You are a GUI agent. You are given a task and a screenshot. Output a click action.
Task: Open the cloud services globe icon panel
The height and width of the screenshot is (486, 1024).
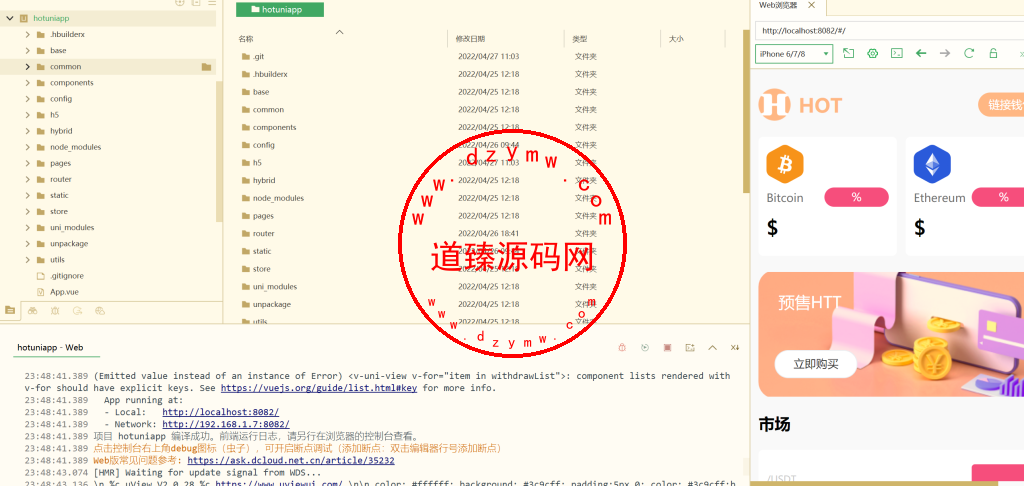click(x=100, y=311)
